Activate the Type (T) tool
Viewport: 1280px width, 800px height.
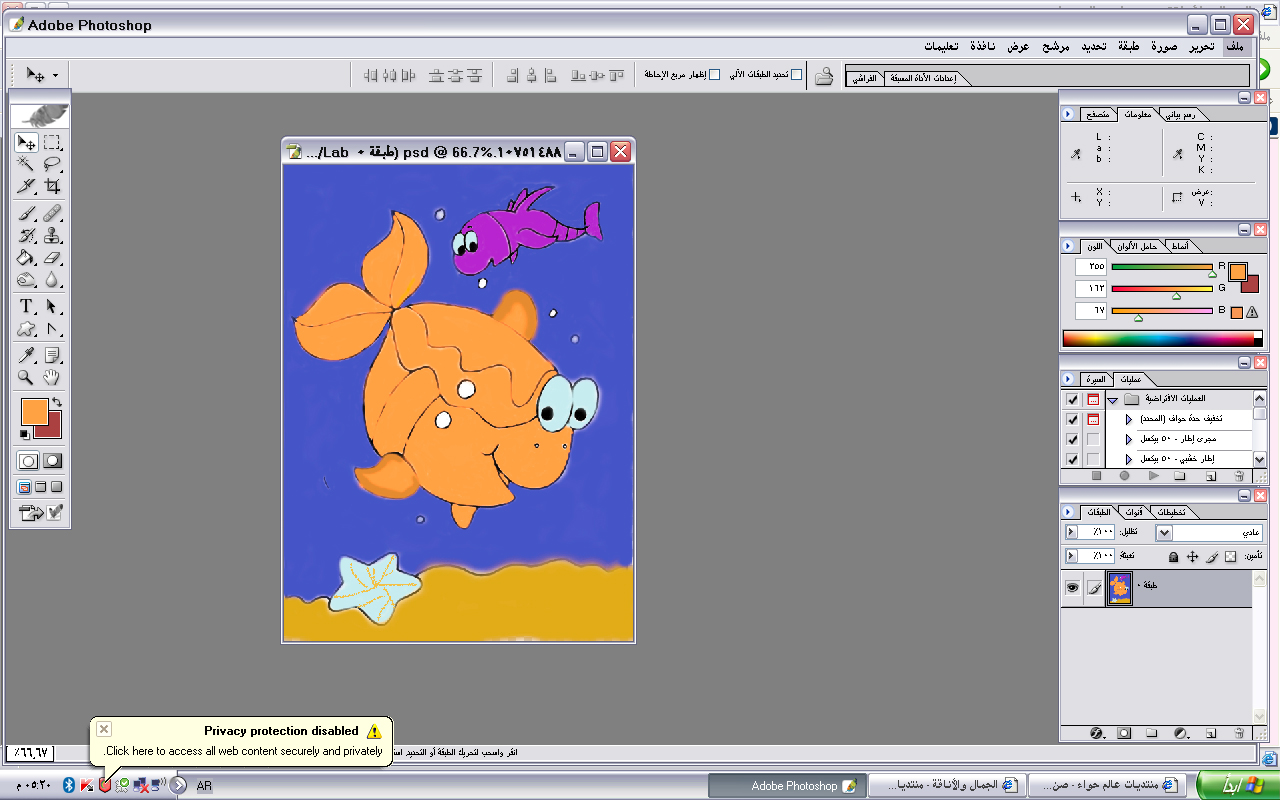pyautogui.click(x=27, y=306)
